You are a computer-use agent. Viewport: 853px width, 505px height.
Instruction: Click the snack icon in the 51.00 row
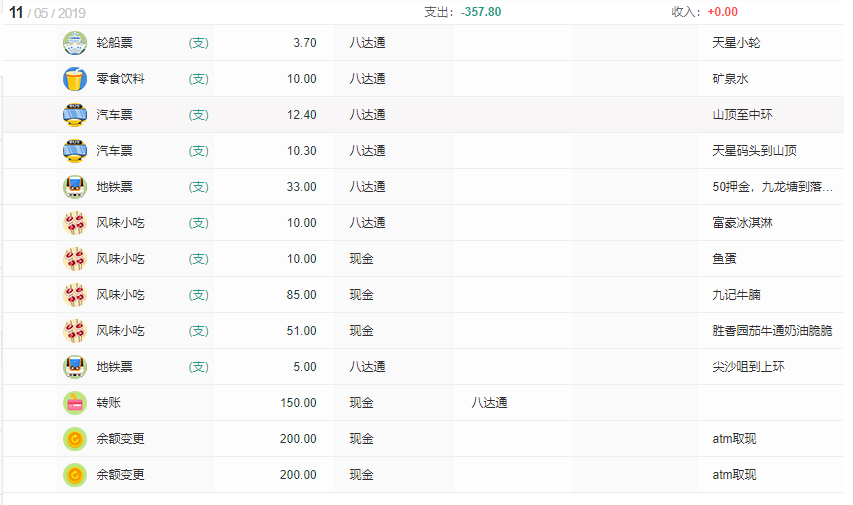(75, 330)
